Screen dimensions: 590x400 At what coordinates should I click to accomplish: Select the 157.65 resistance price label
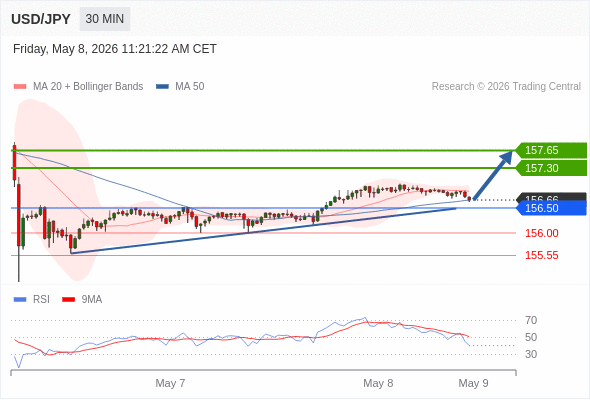click(x=551, y=150)
